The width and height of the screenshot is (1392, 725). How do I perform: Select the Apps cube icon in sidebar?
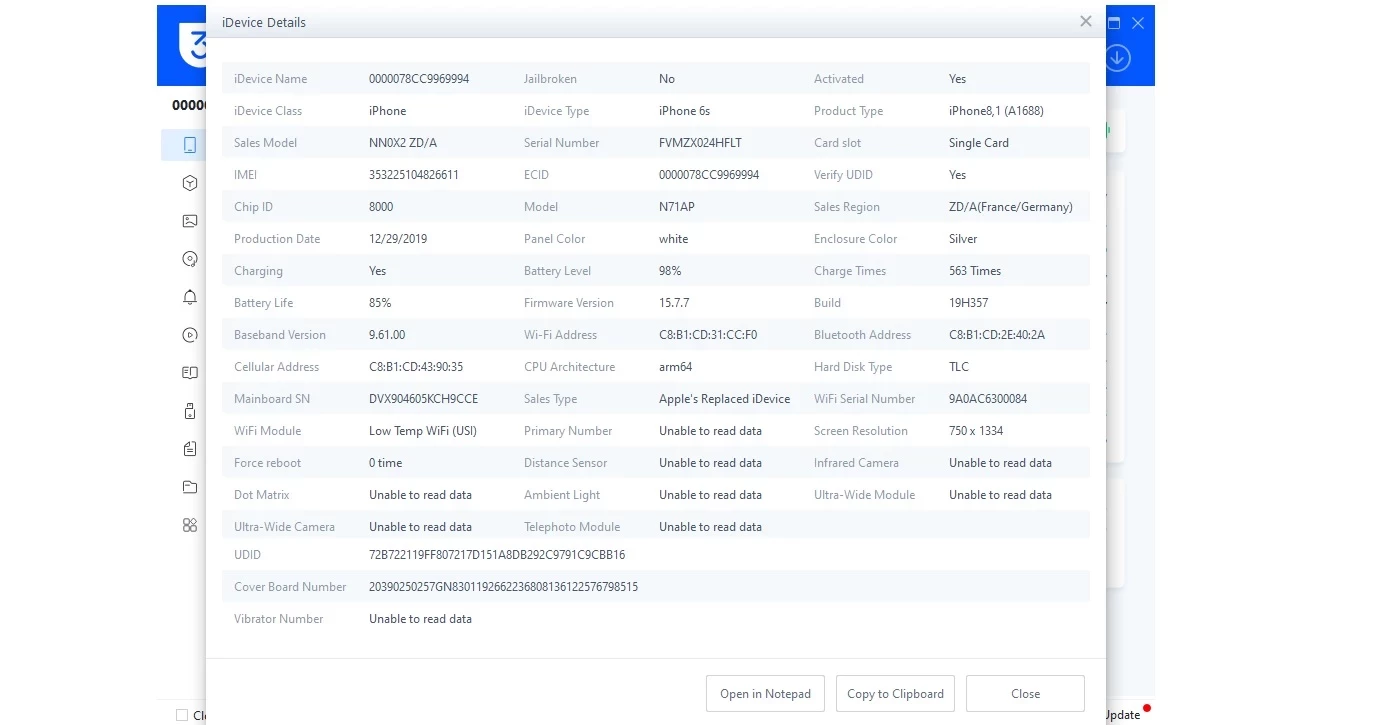point(190,183)
